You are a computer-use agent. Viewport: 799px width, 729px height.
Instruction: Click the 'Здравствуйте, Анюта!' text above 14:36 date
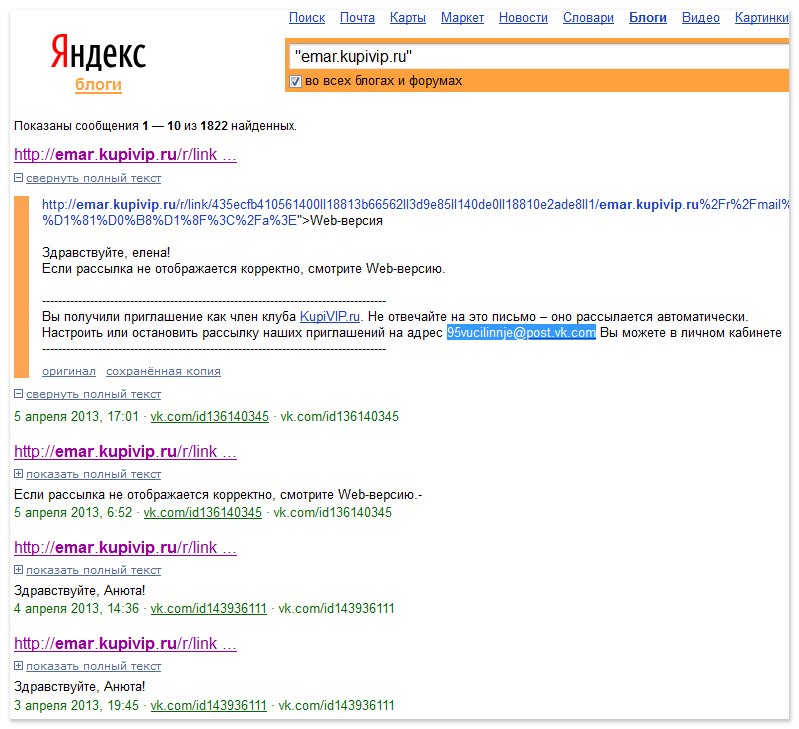pos(79,590)
